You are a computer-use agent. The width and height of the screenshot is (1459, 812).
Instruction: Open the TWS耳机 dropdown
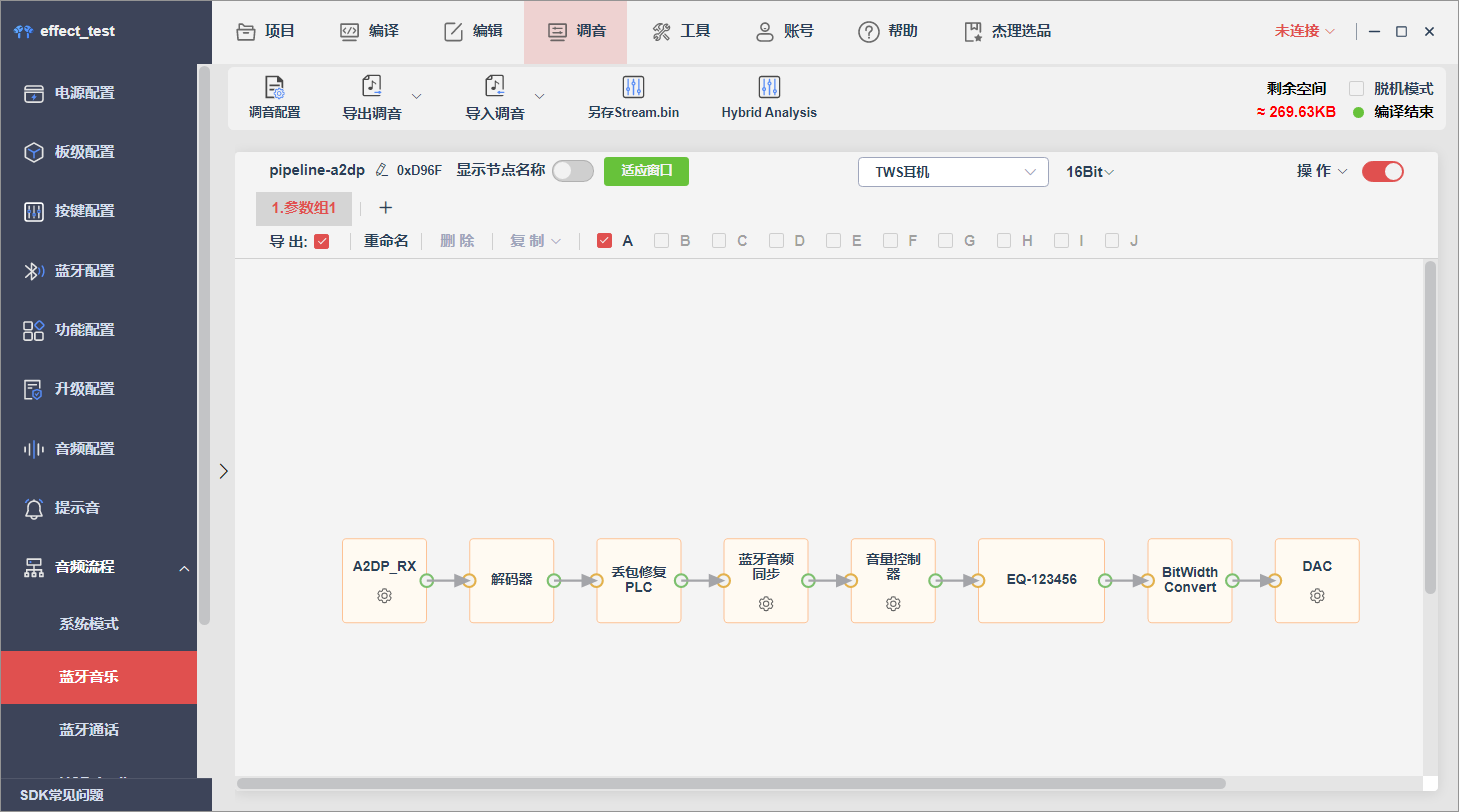[x=953, y=172]
